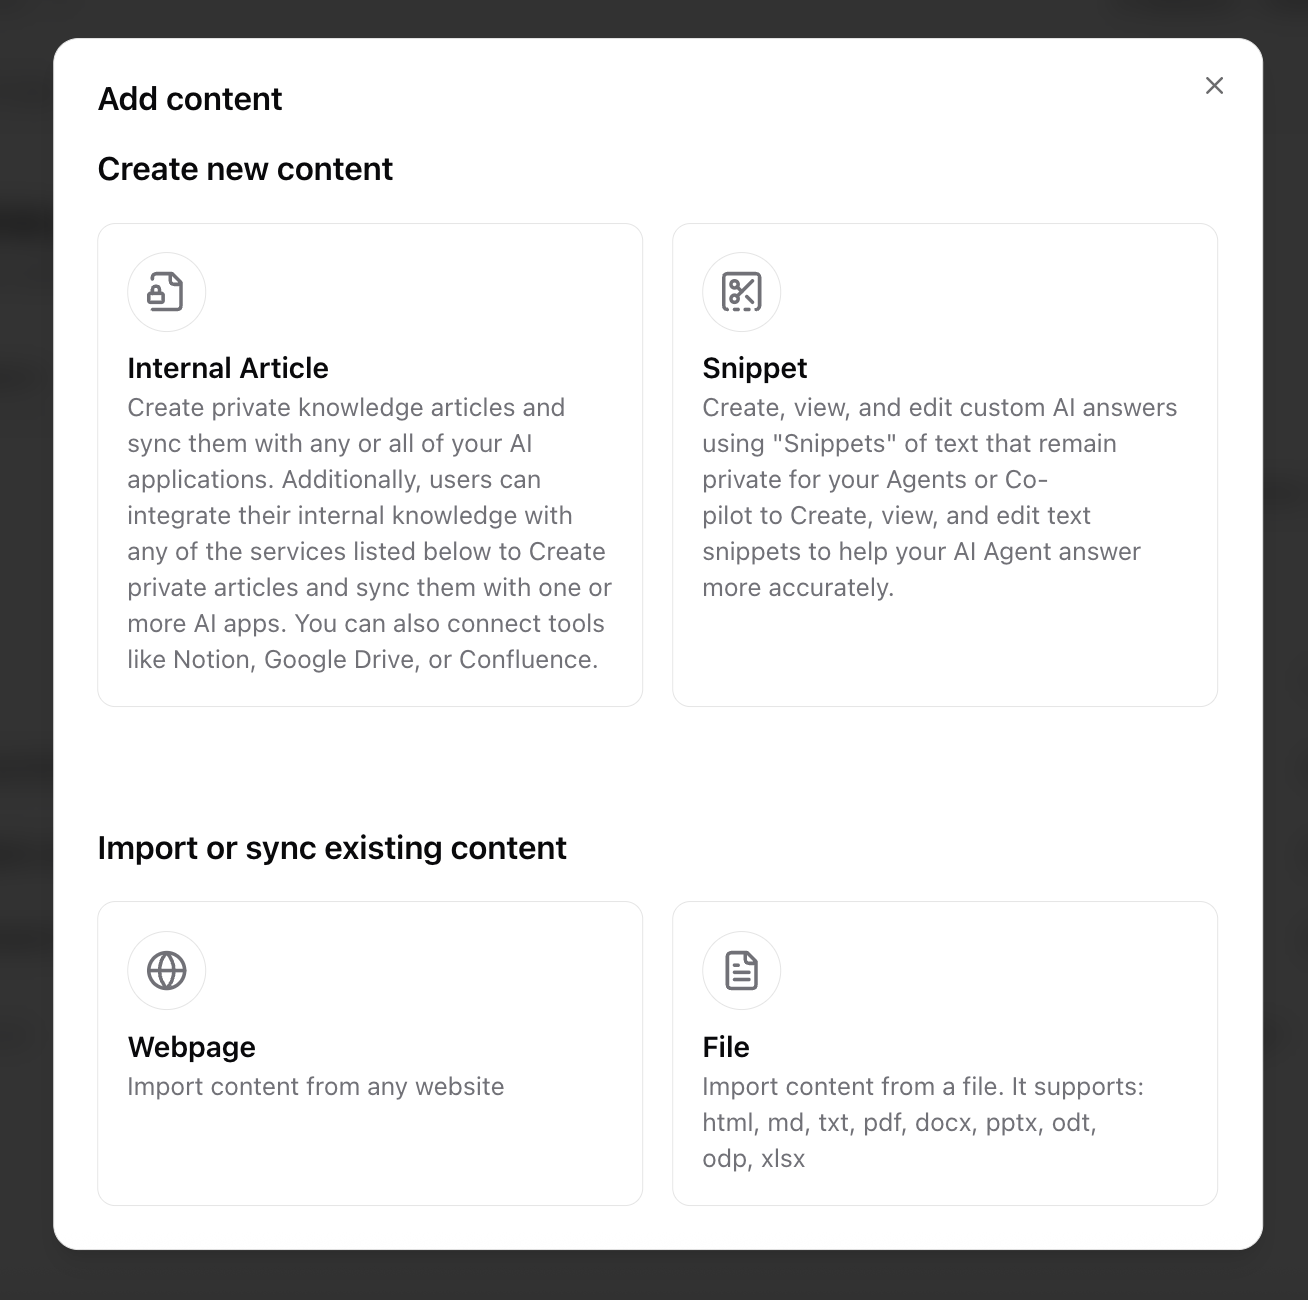Pick the Webpage title

(x=191, y=1047)
